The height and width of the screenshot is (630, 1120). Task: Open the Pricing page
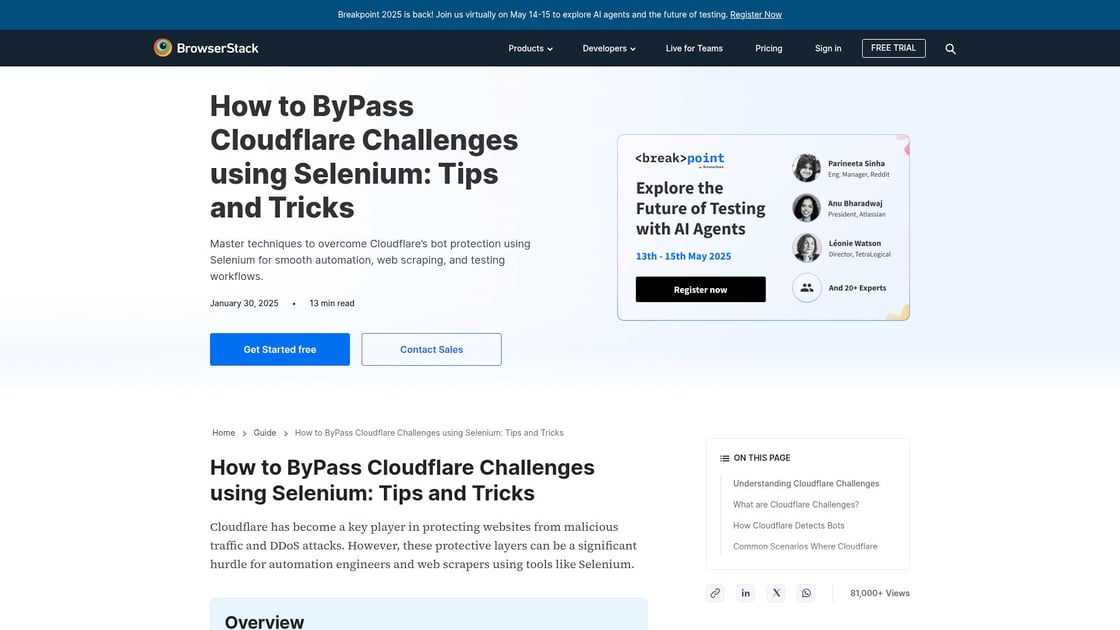(769, 49)
